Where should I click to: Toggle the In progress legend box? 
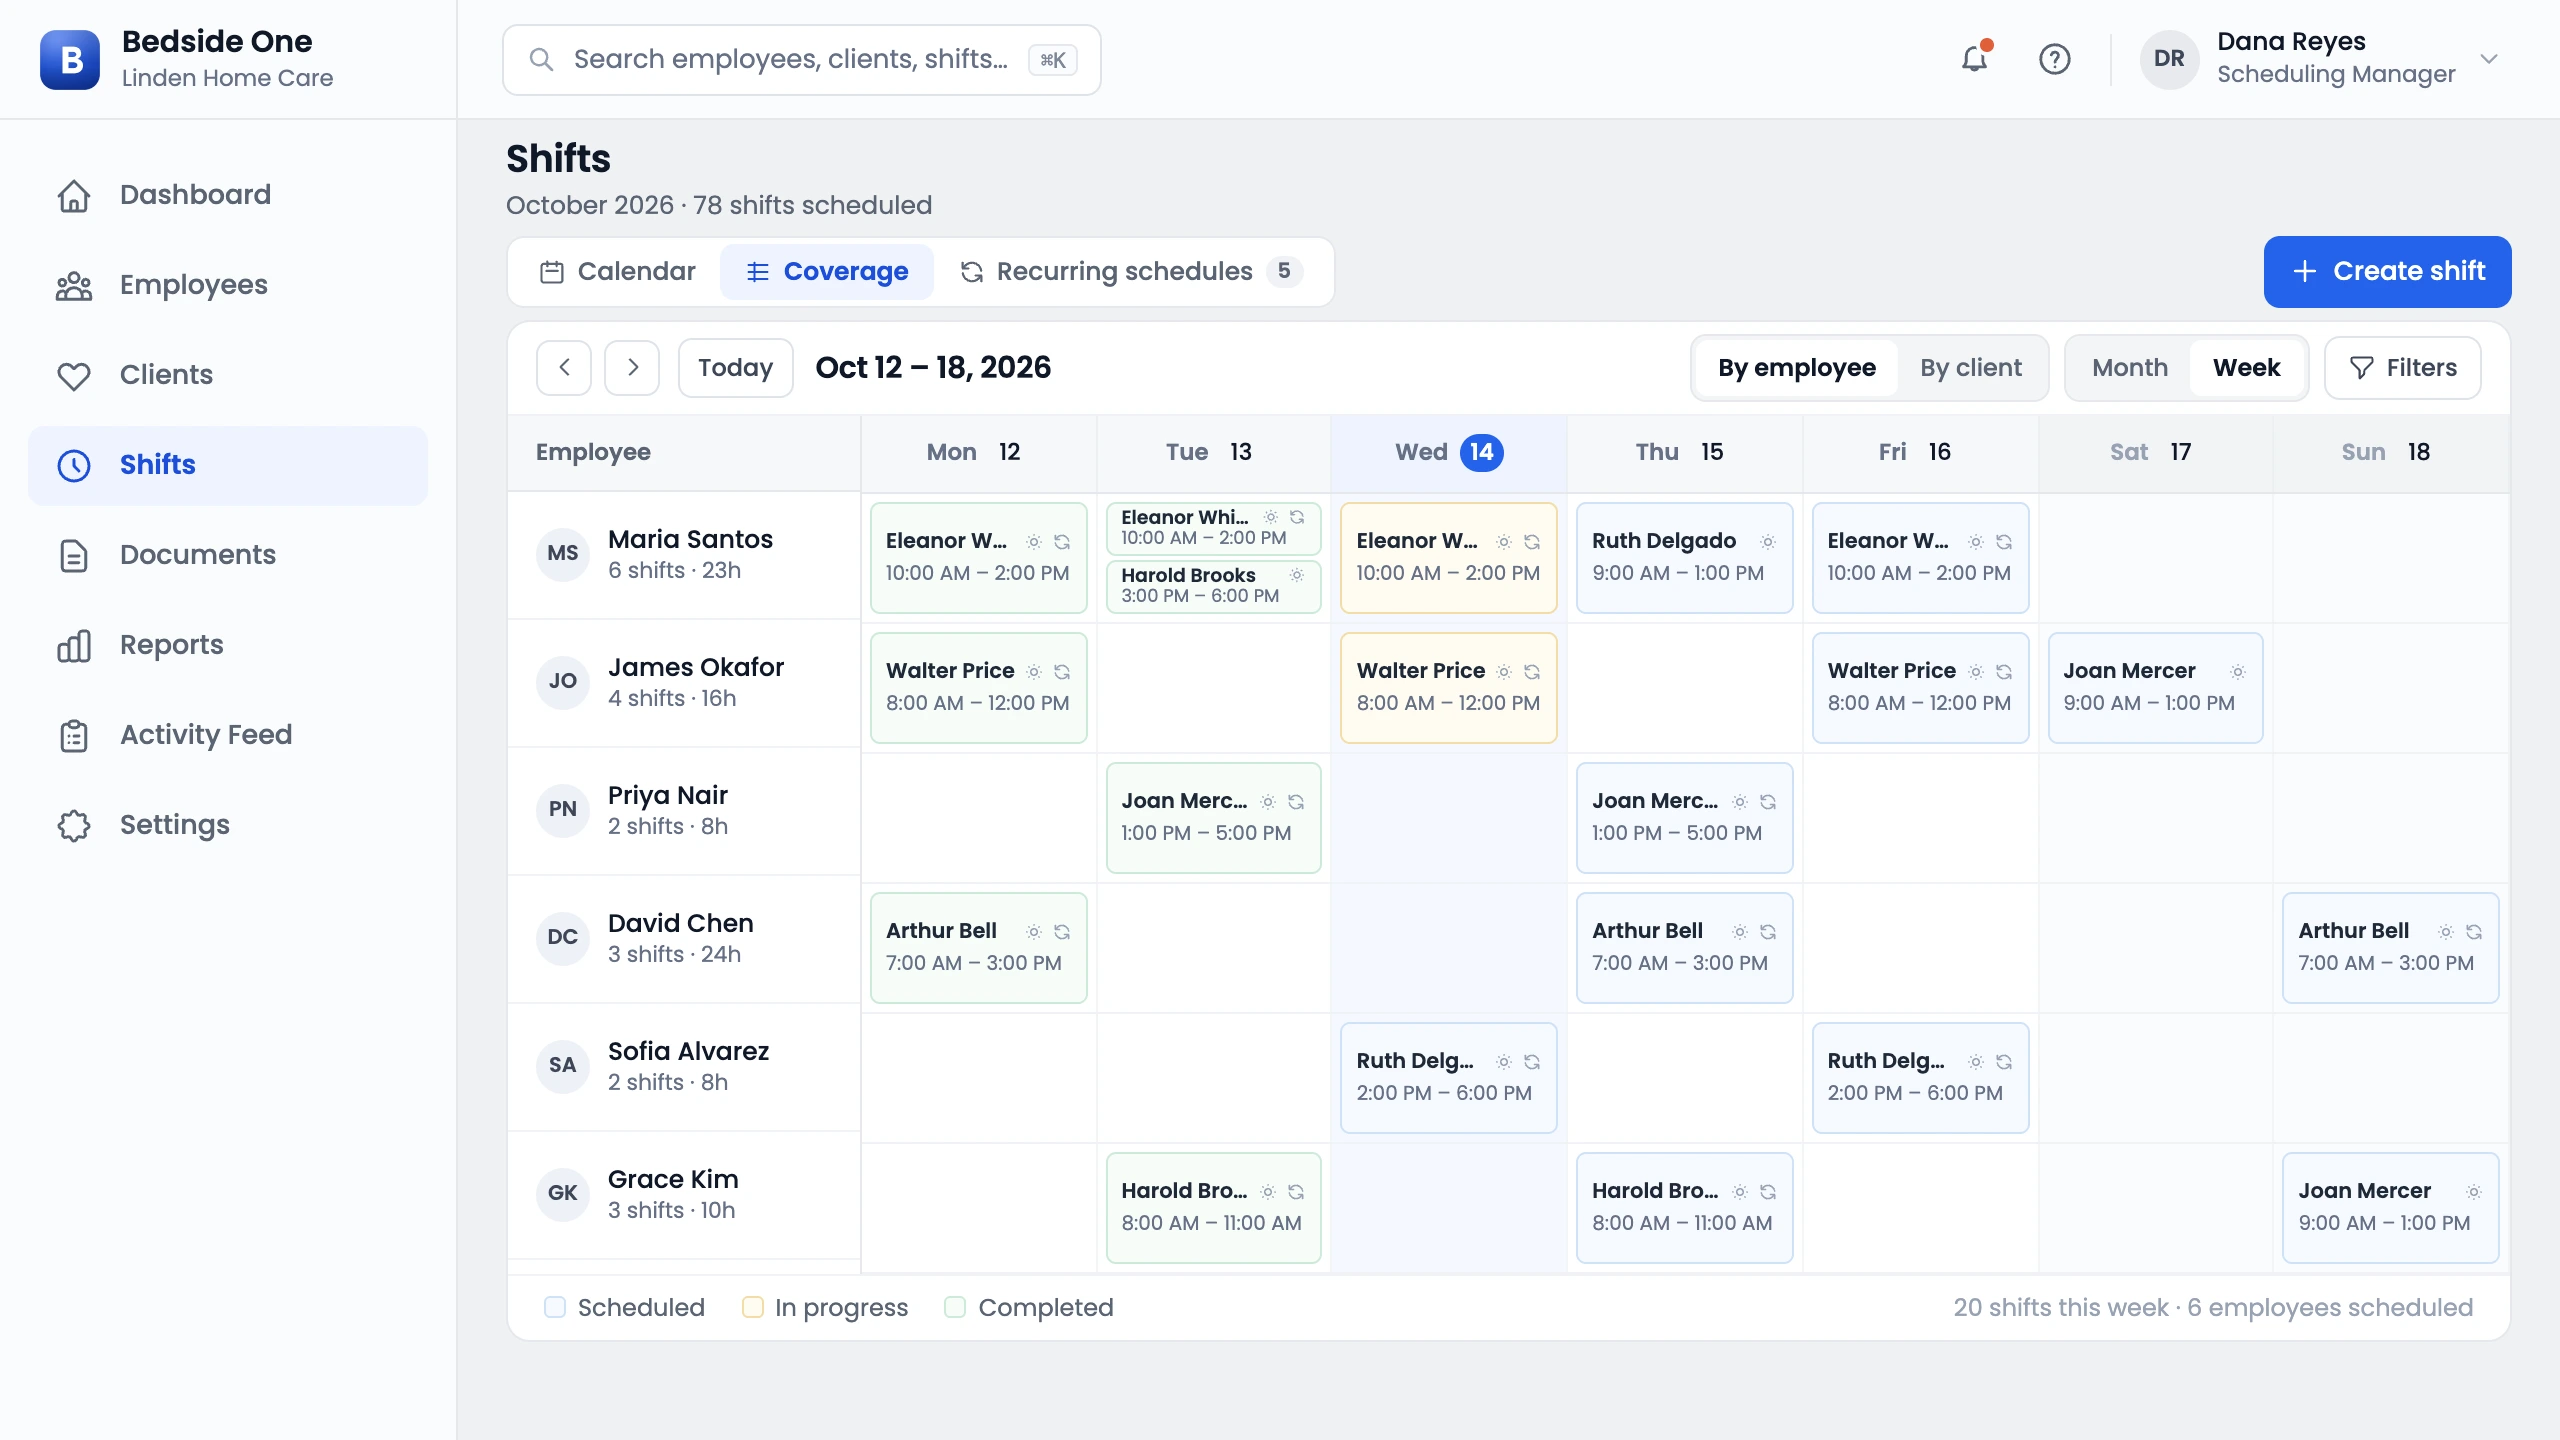point(753,1307)
